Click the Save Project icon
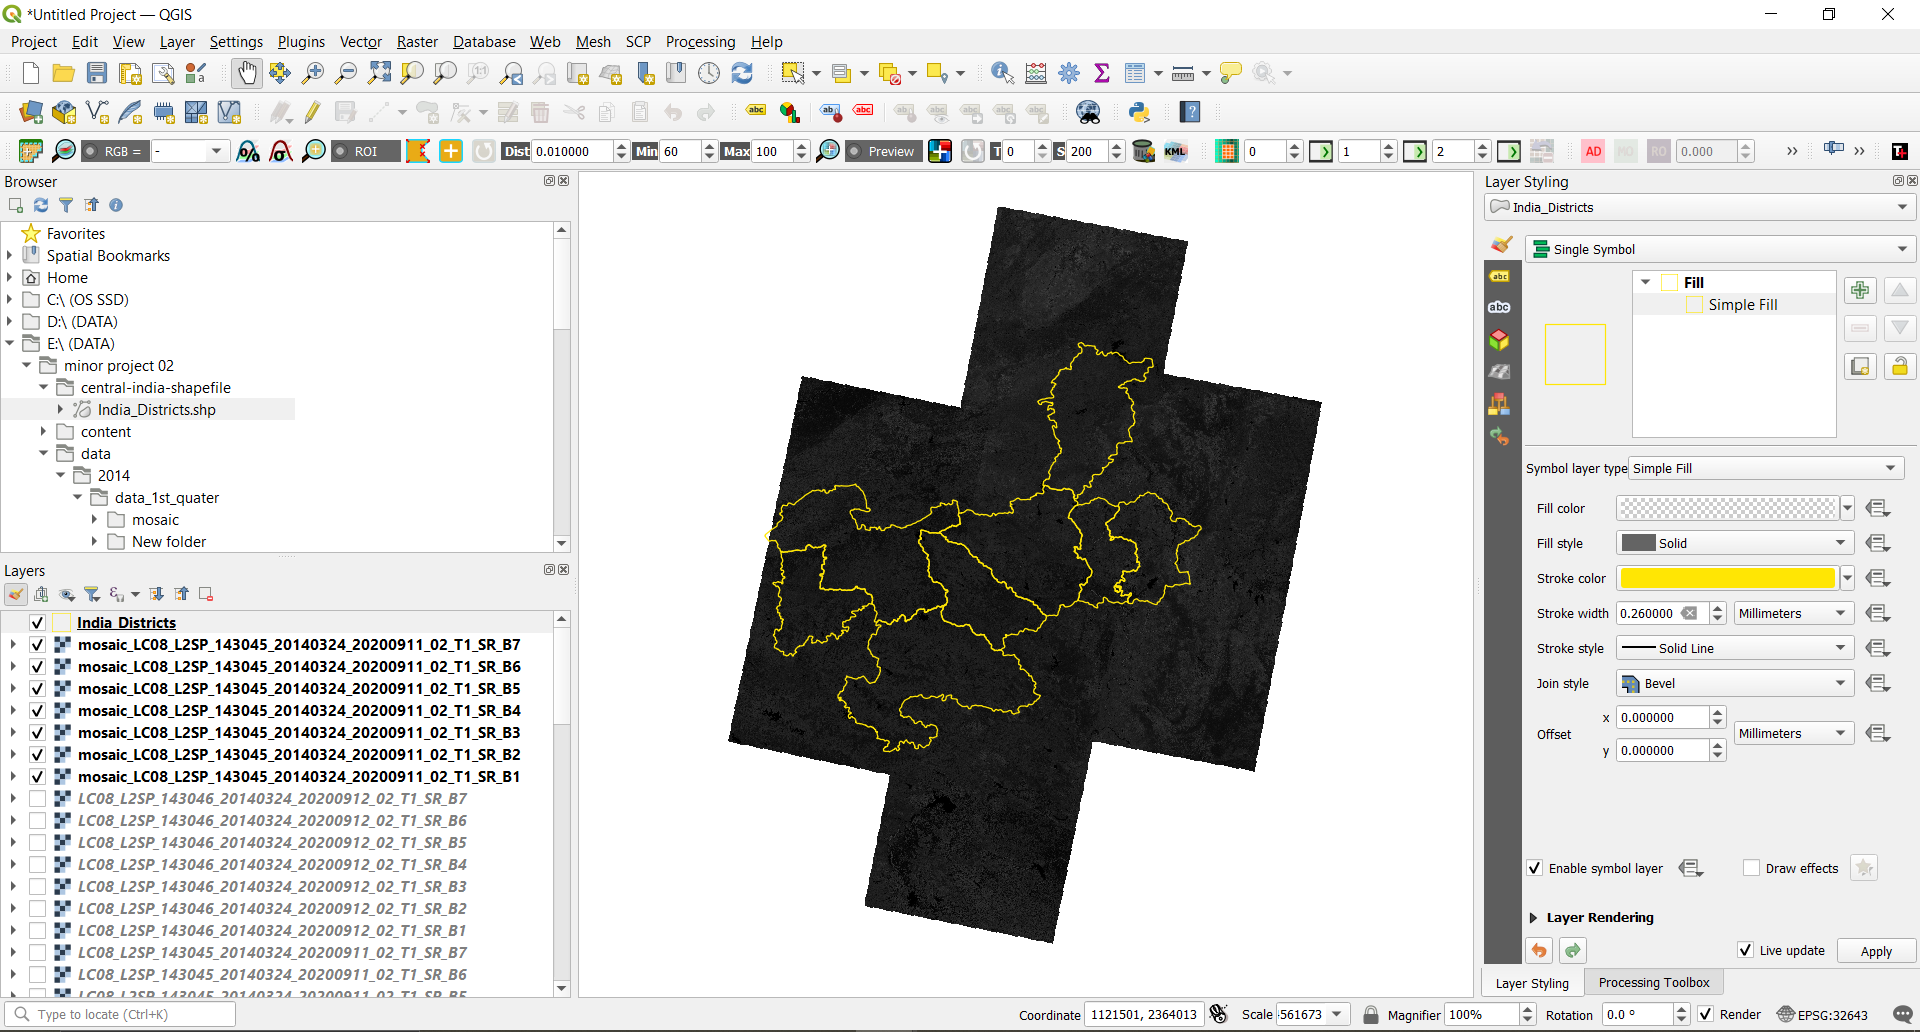This screenshot has height=1032, width=1920. coord(97,73)
